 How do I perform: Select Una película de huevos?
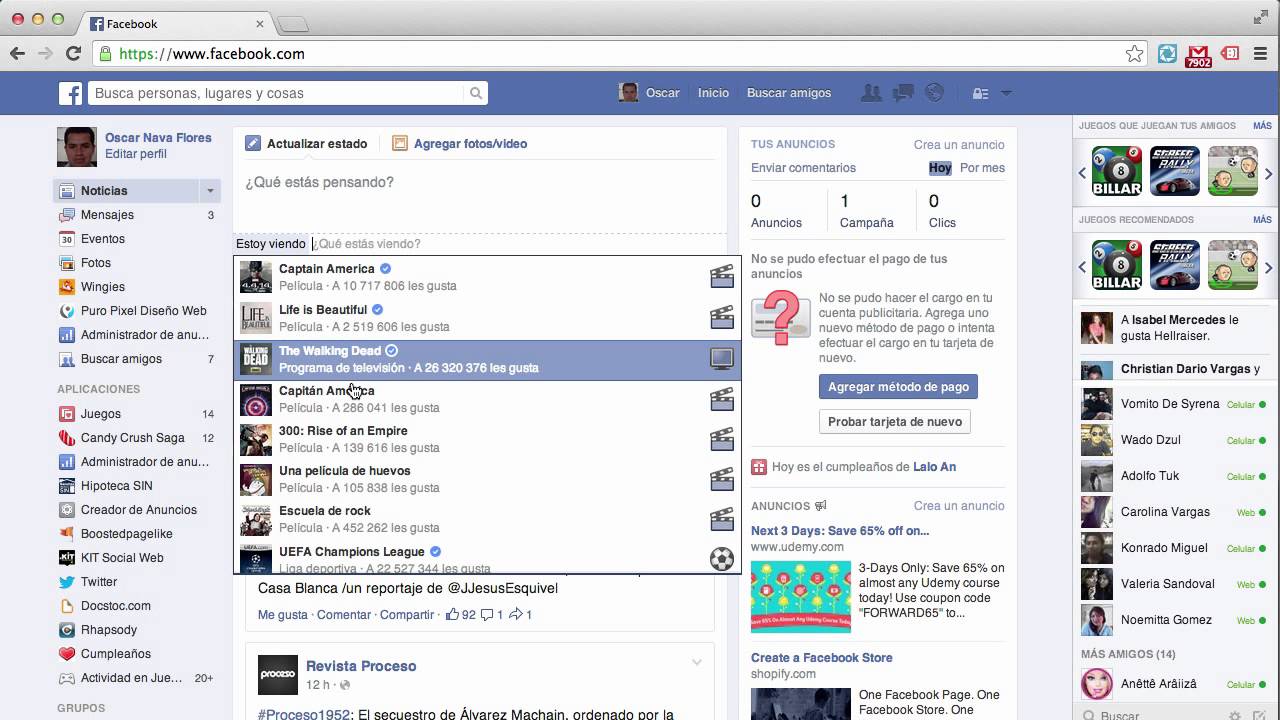click(488, 479)
